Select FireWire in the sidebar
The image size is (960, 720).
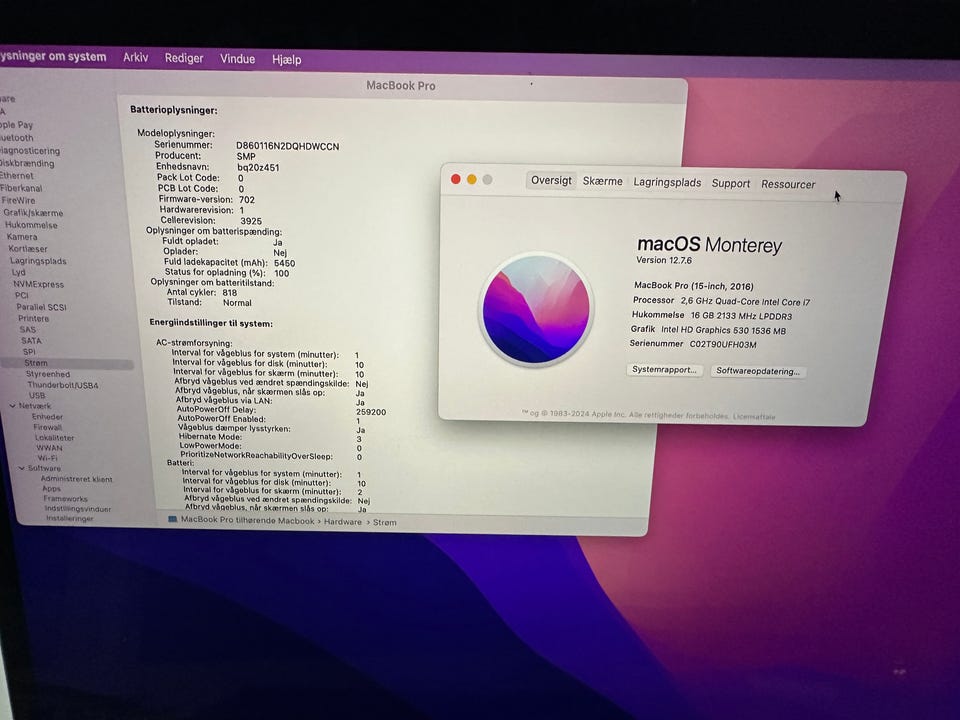pos(18,200)
